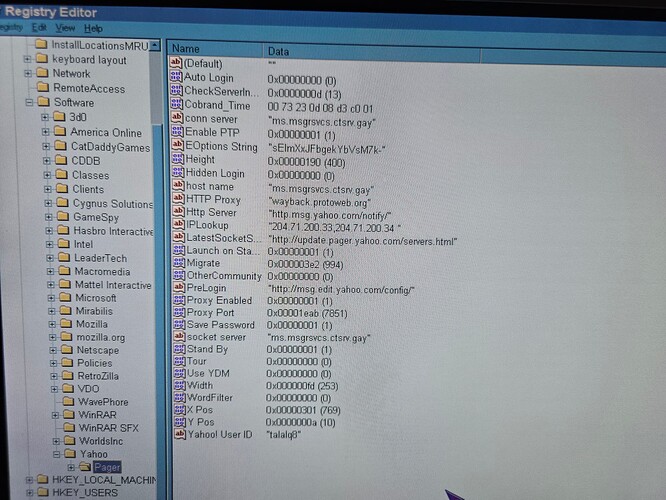The width and height of the screenshot is (666, 500).
Task: Select the Hidden Login value name
Action: (x=215, y=173)
